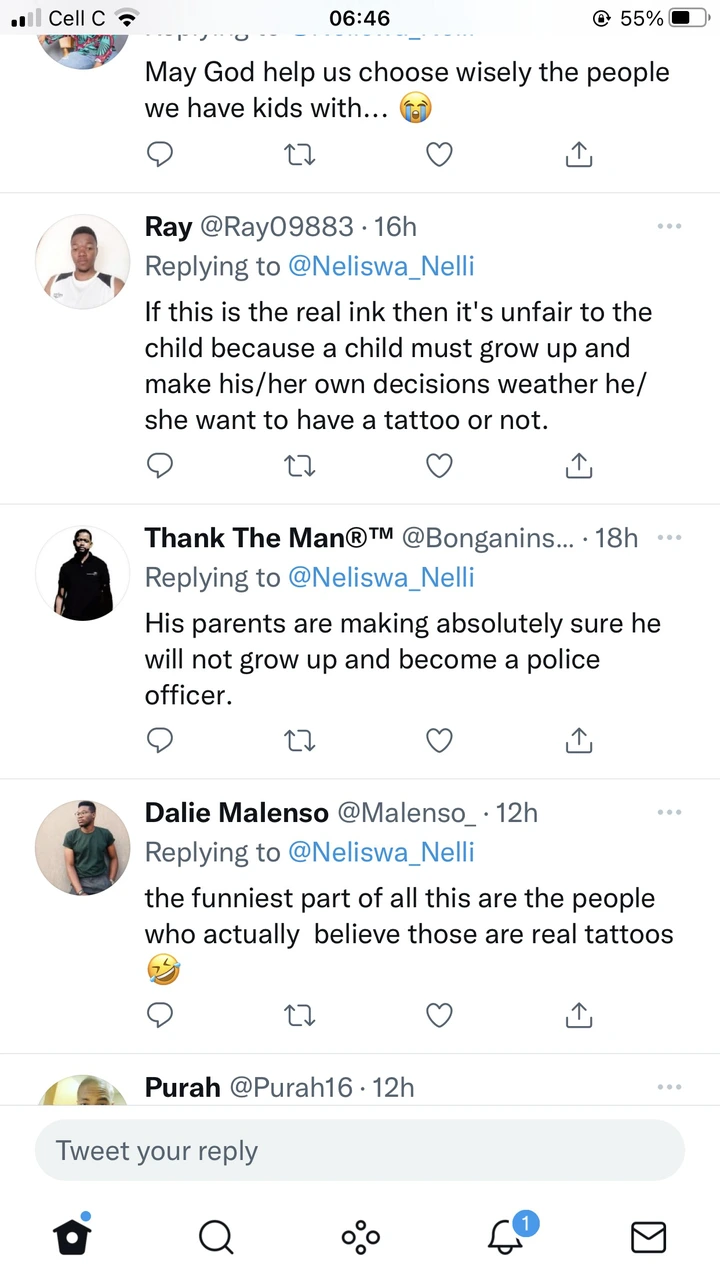Go to the Home tab

(x=72, y=1237)
